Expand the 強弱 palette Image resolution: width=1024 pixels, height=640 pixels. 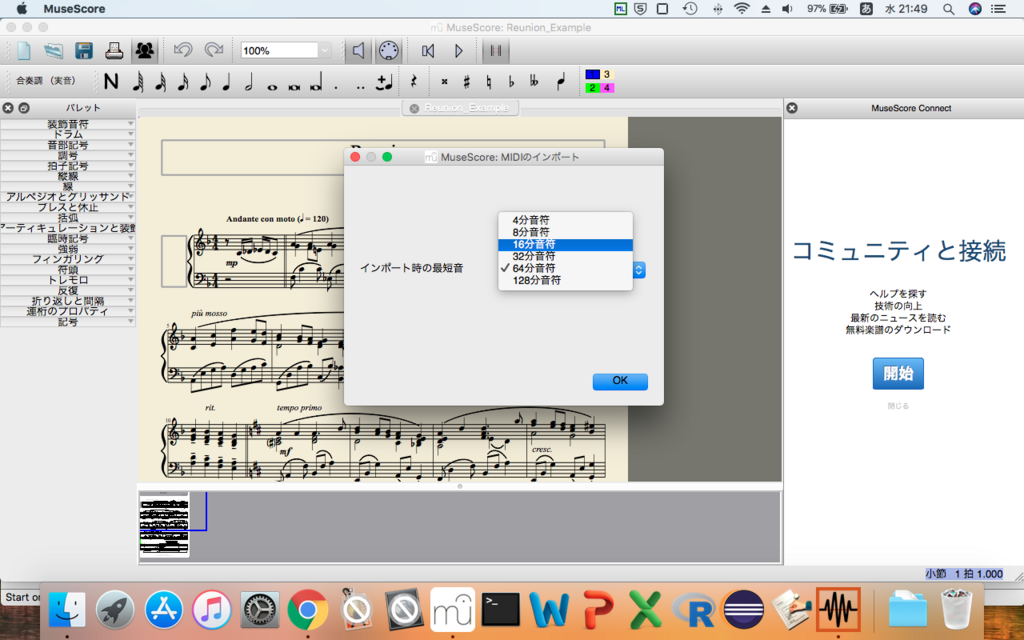coord(68,249)
